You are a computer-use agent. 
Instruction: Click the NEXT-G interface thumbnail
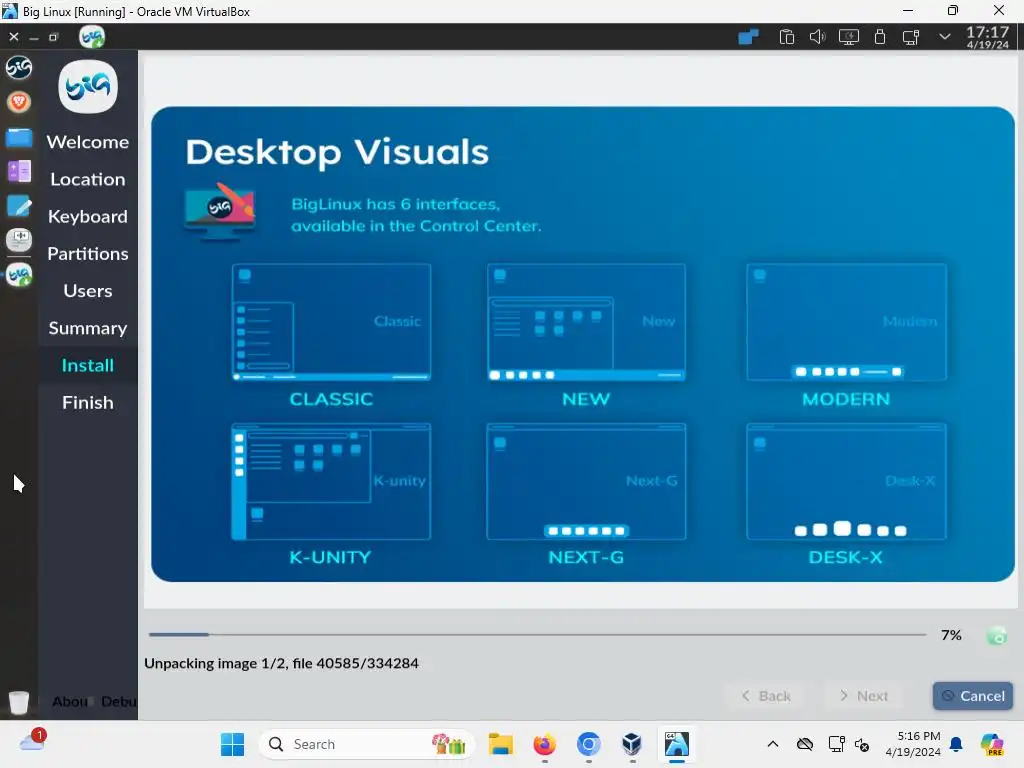click(586, 481)
